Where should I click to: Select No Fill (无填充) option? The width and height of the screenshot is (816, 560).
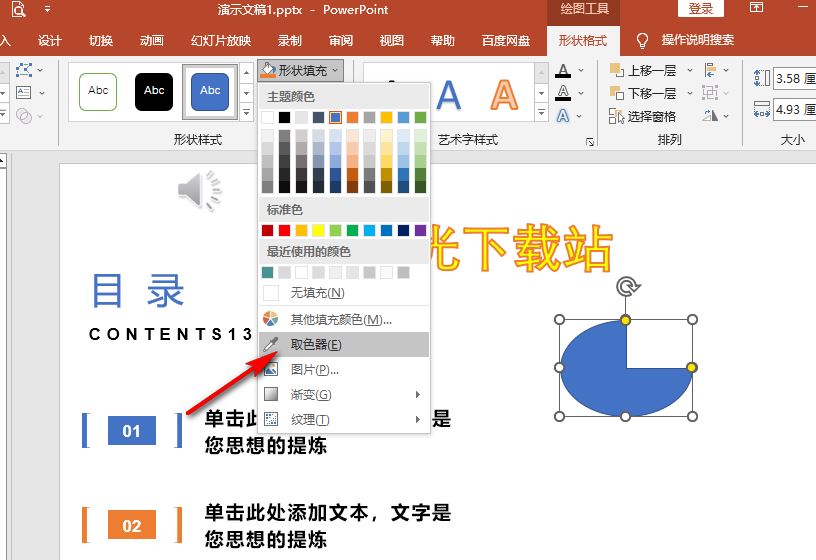tap(317, 293)
